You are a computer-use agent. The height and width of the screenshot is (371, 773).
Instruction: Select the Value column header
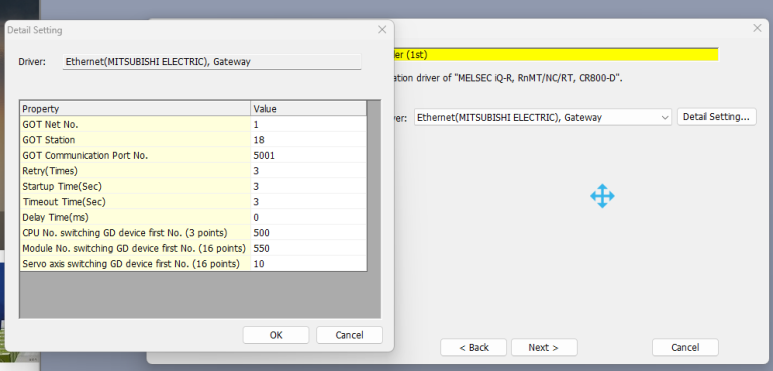tap(309, 109)
